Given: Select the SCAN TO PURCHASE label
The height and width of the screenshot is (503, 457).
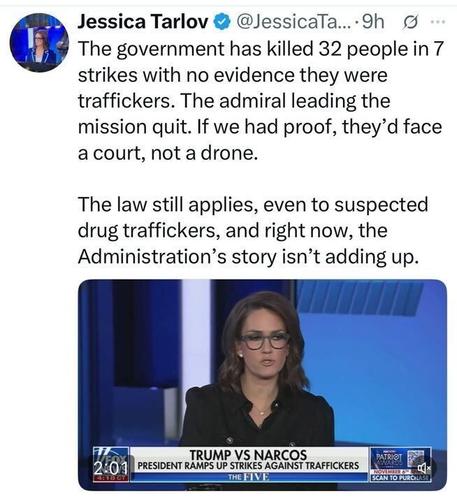Looking at the screenshot, I should (401, 478).
